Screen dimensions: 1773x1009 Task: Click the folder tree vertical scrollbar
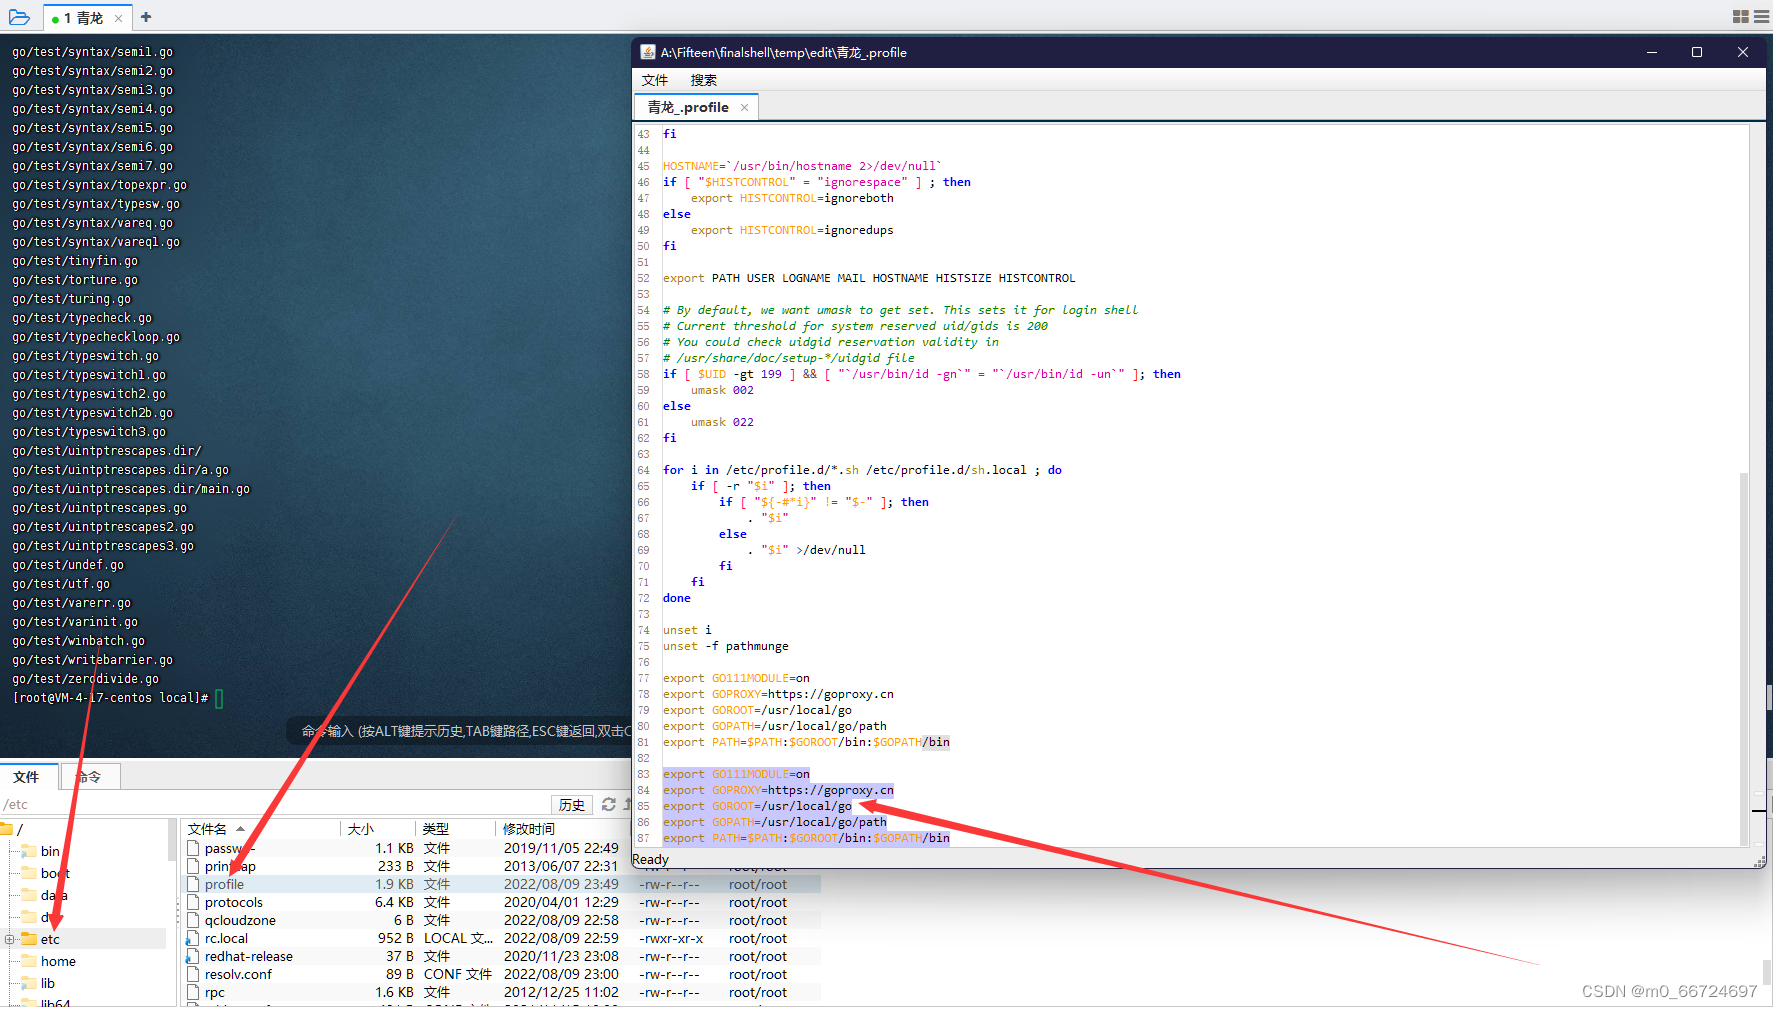172,840
